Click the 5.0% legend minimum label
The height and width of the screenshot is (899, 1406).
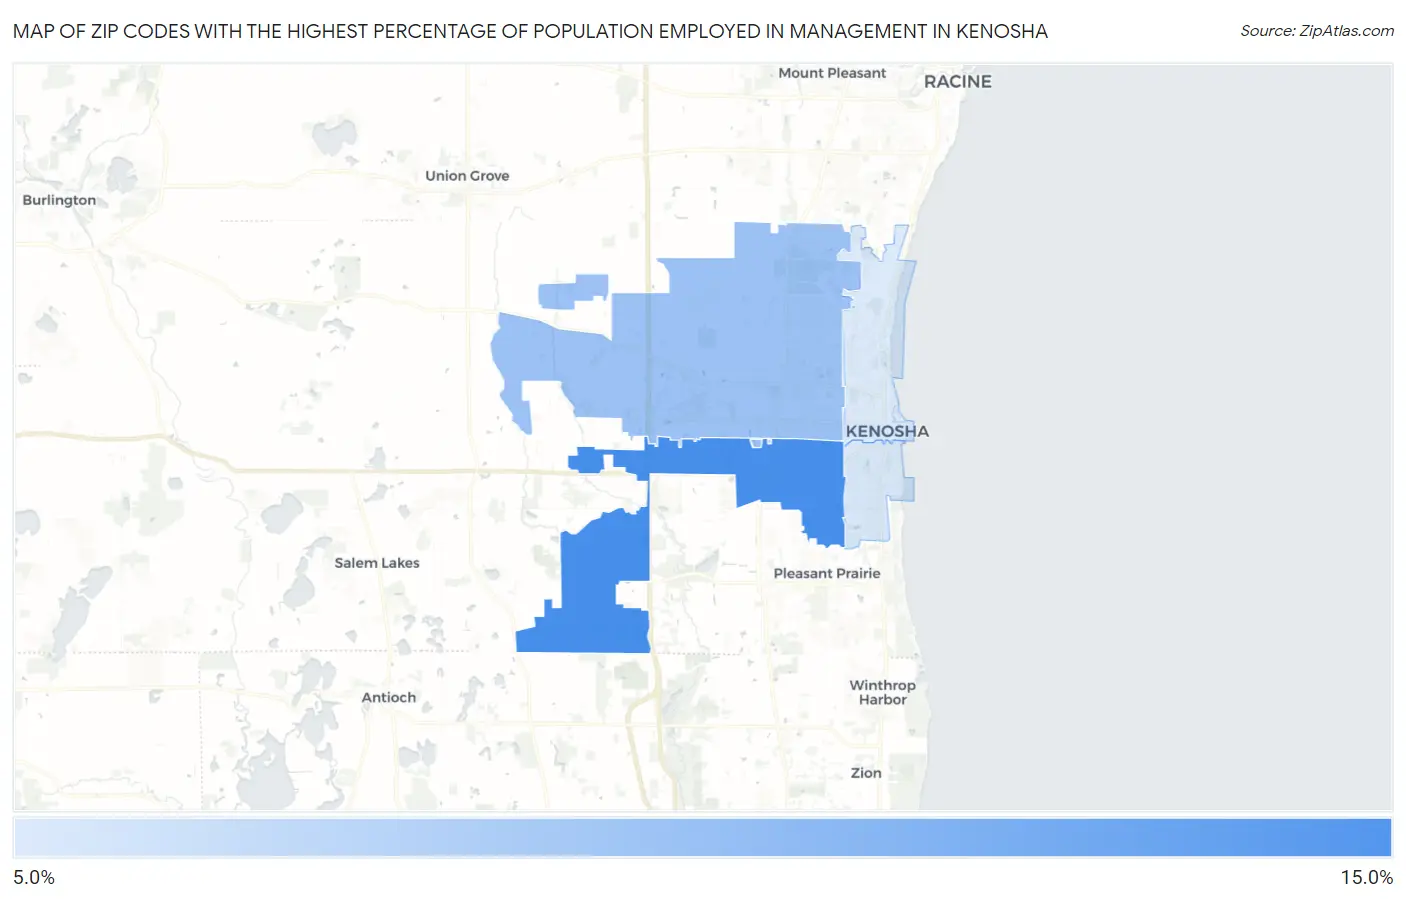(x=34, y=877)
